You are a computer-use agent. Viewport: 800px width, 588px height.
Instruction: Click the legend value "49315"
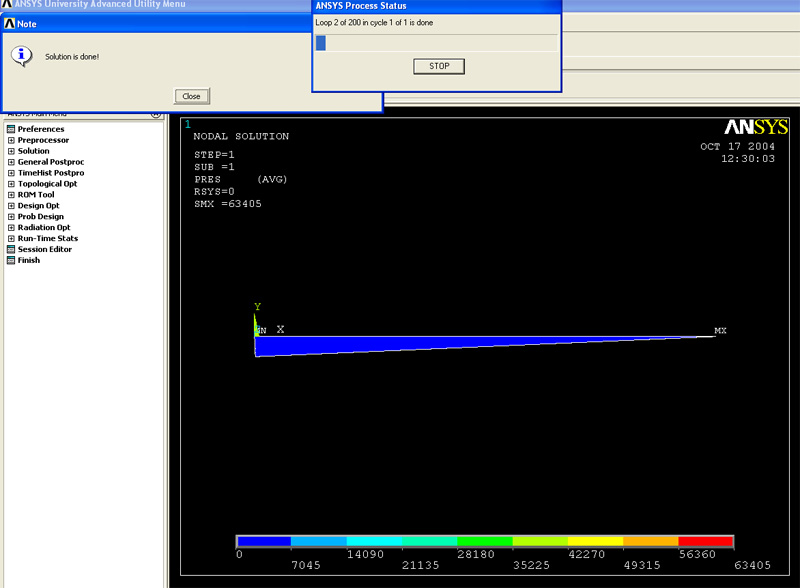(641, 566)
